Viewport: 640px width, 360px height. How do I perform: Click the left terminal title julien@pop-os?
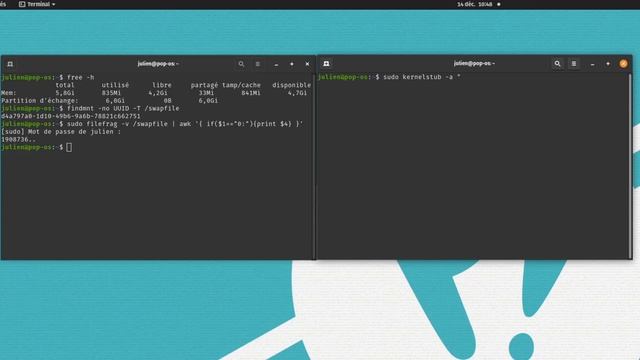(158, 64)
